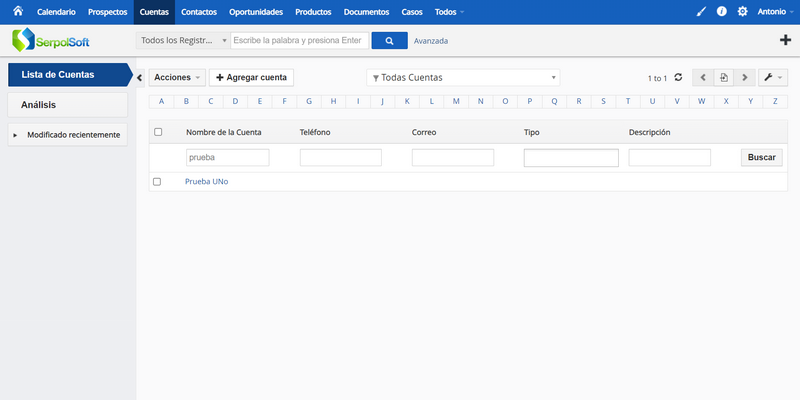Collapse the left sidebar arrow

point(140,78)
